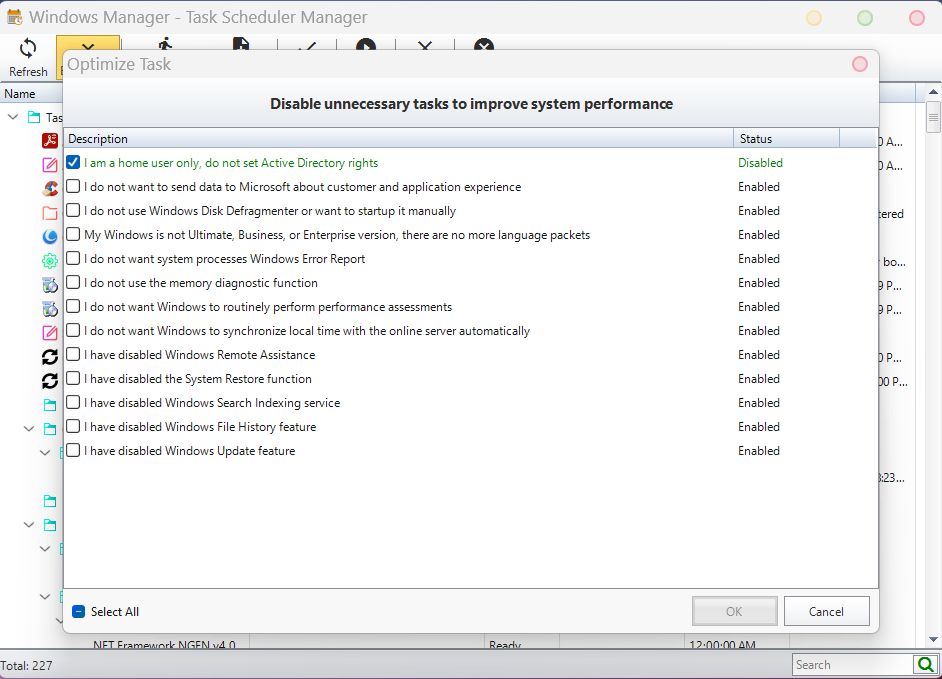Image resolution: width=942 pixels, height=679 pixels.
Task: Check the System Restore function option
Action: [73, 379]
